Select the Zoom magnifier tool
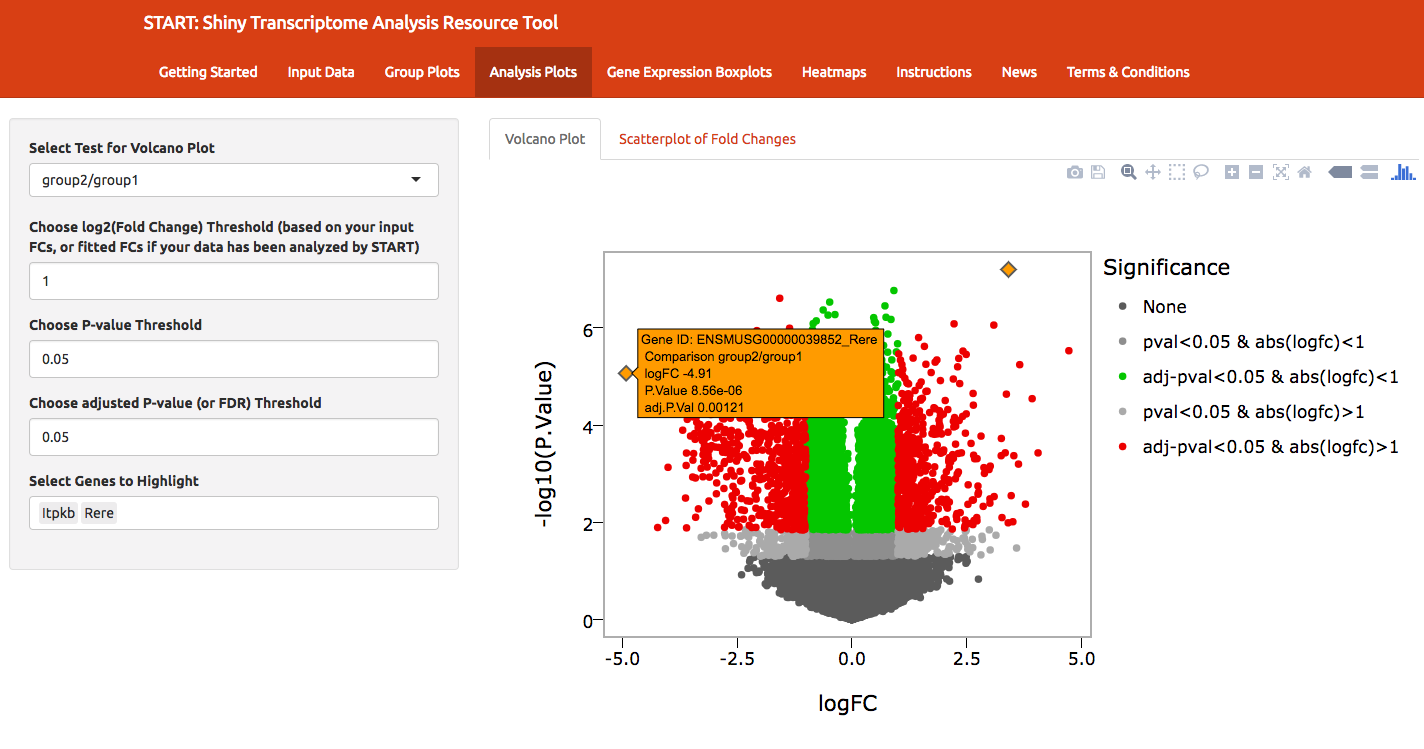Viewport: 1424px width, 749px height. click(x=1128, y=172)
